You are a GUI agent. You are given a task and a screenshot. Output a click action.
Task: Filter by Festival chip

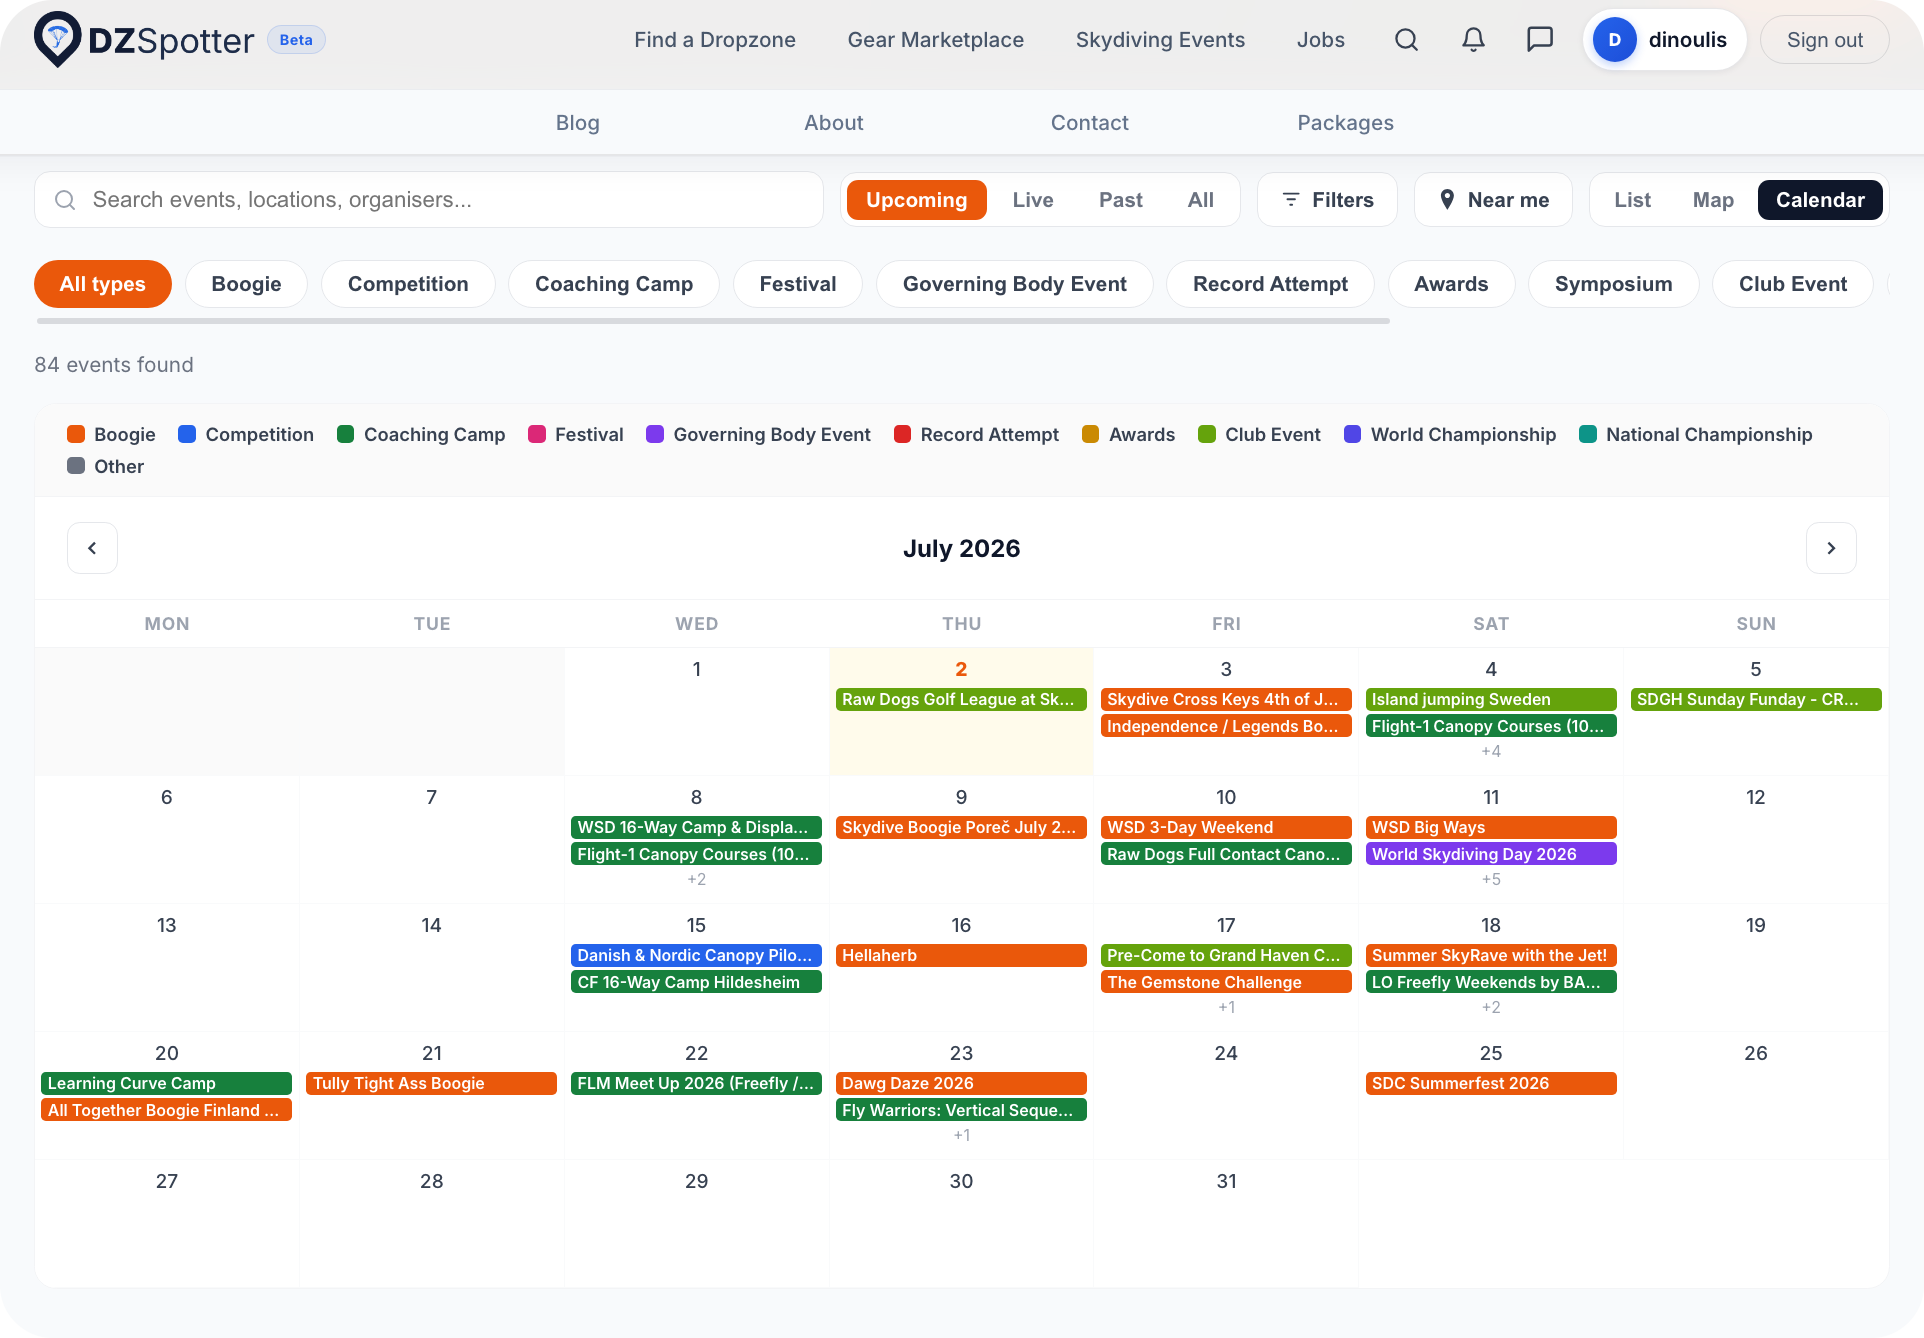[x=798, y=284]
